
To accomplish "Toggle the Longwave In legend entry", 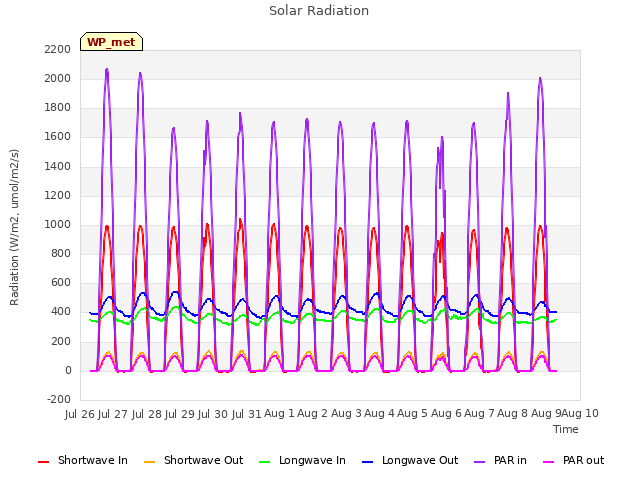I will pos(302,460).
